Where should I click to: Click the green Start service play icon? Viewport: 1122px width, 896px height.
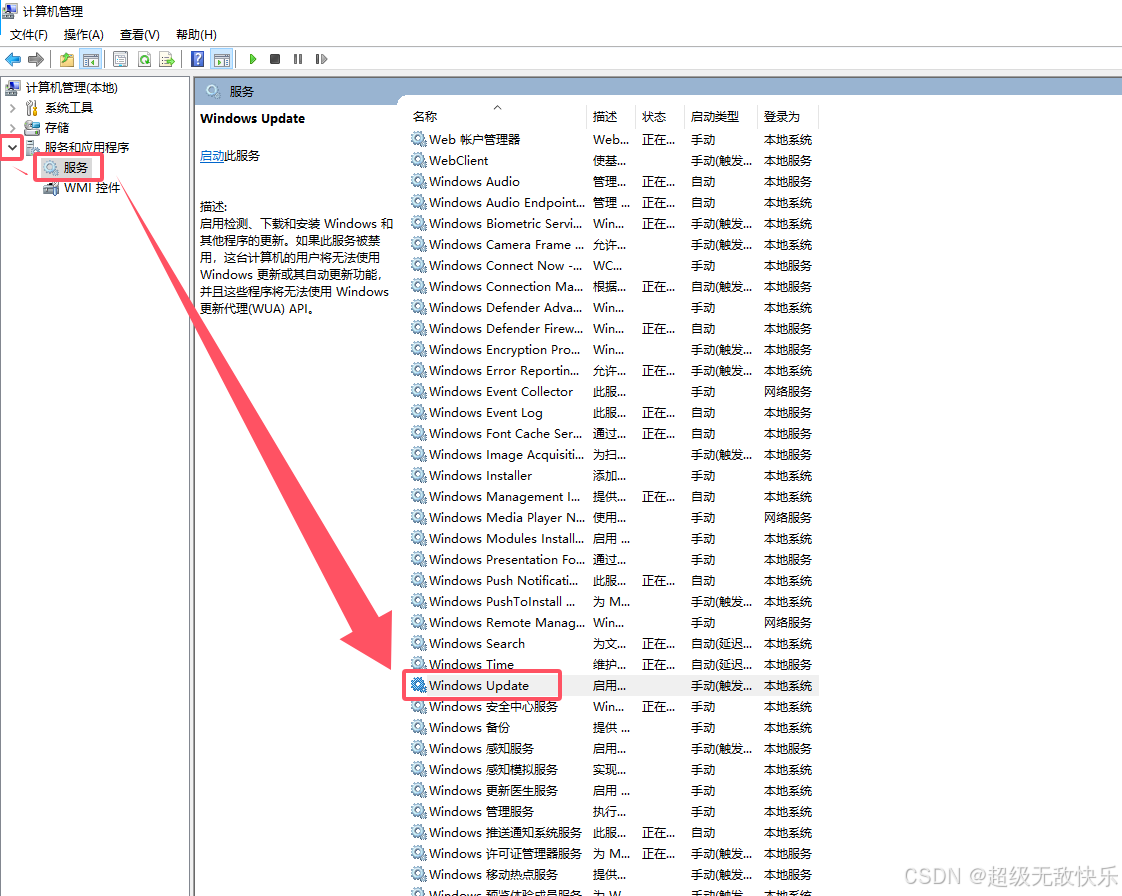click(253, 59)
